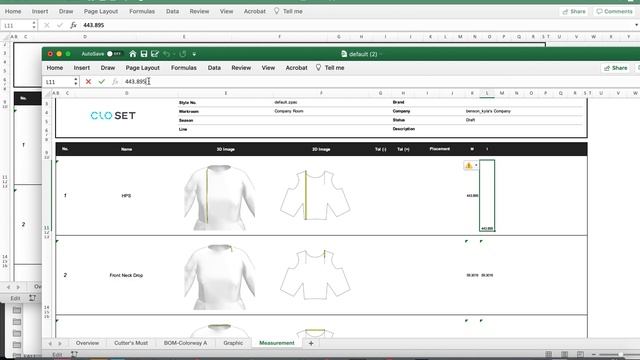Toggle the AutoSave switch in front window
The width and height of the screenshot is (640, 360).
pos(114,54)
